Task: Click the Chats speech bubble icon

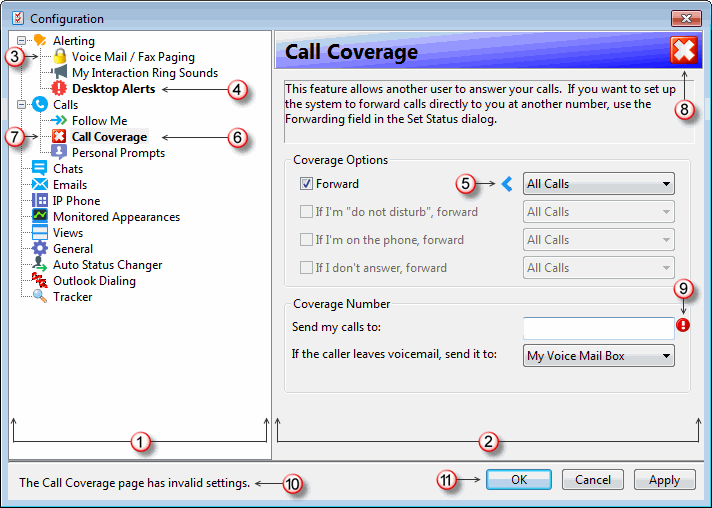Action: (x=40, y=169)
